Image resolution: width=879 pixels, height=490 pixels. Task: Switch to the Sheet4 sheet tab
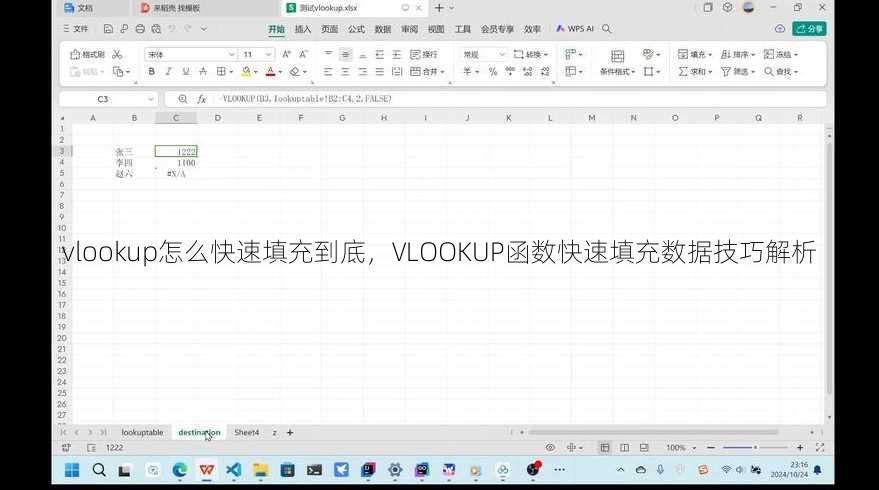[247, 432]
